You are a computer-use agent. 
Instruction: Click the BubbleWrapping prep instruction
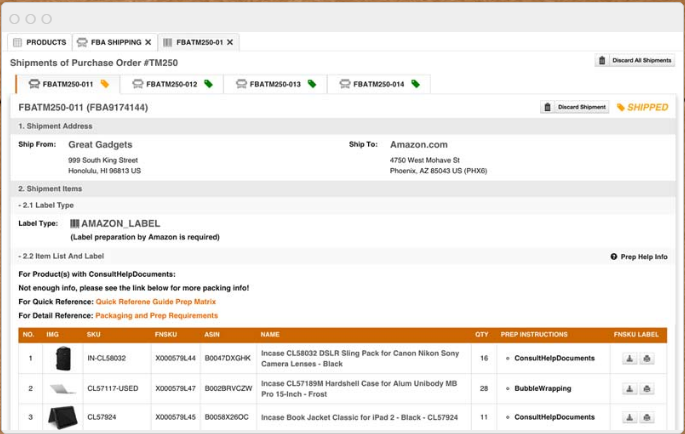[x=543, y=389]
